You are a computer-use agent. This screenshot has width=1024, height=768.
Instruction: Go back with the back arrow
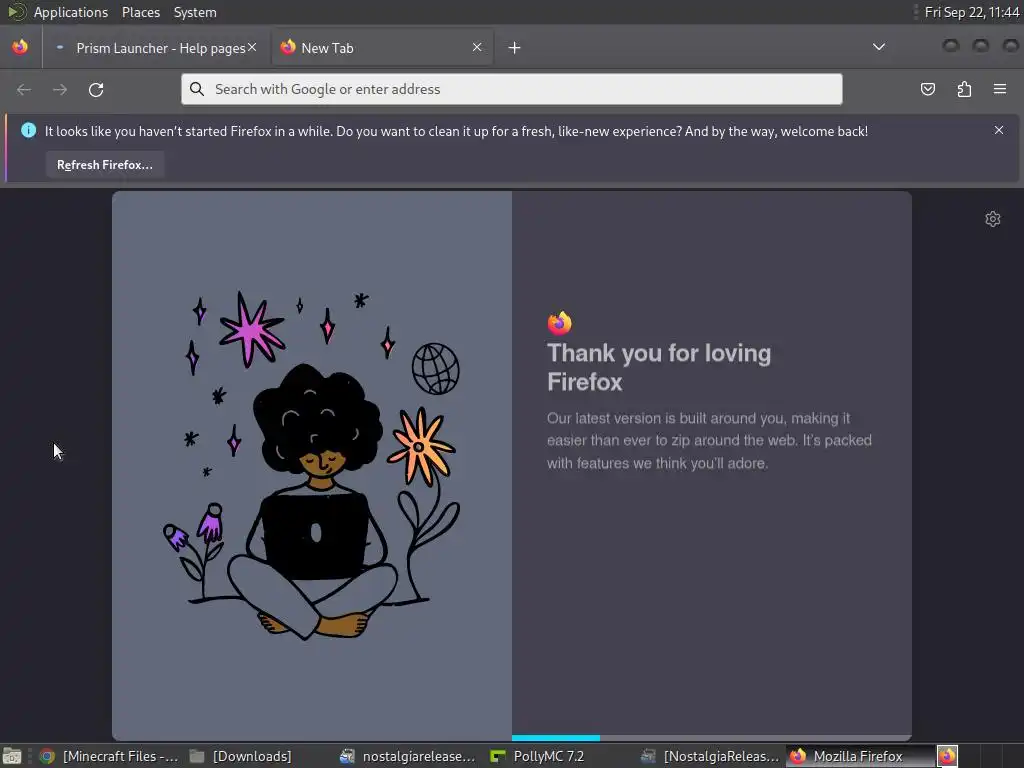(24, 89)
